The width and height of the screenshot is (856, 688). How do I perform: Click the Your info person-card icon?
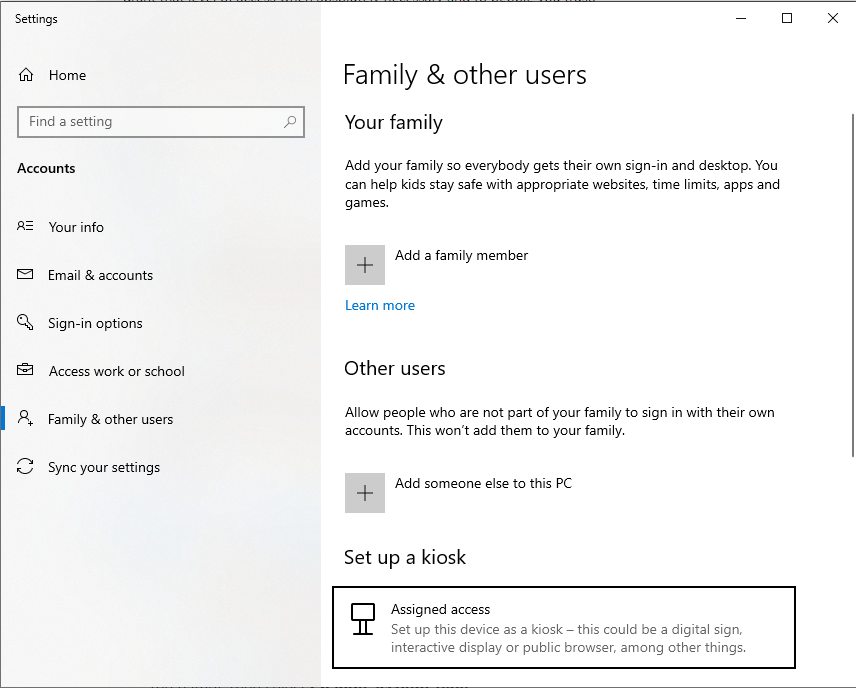pos(25,226)
